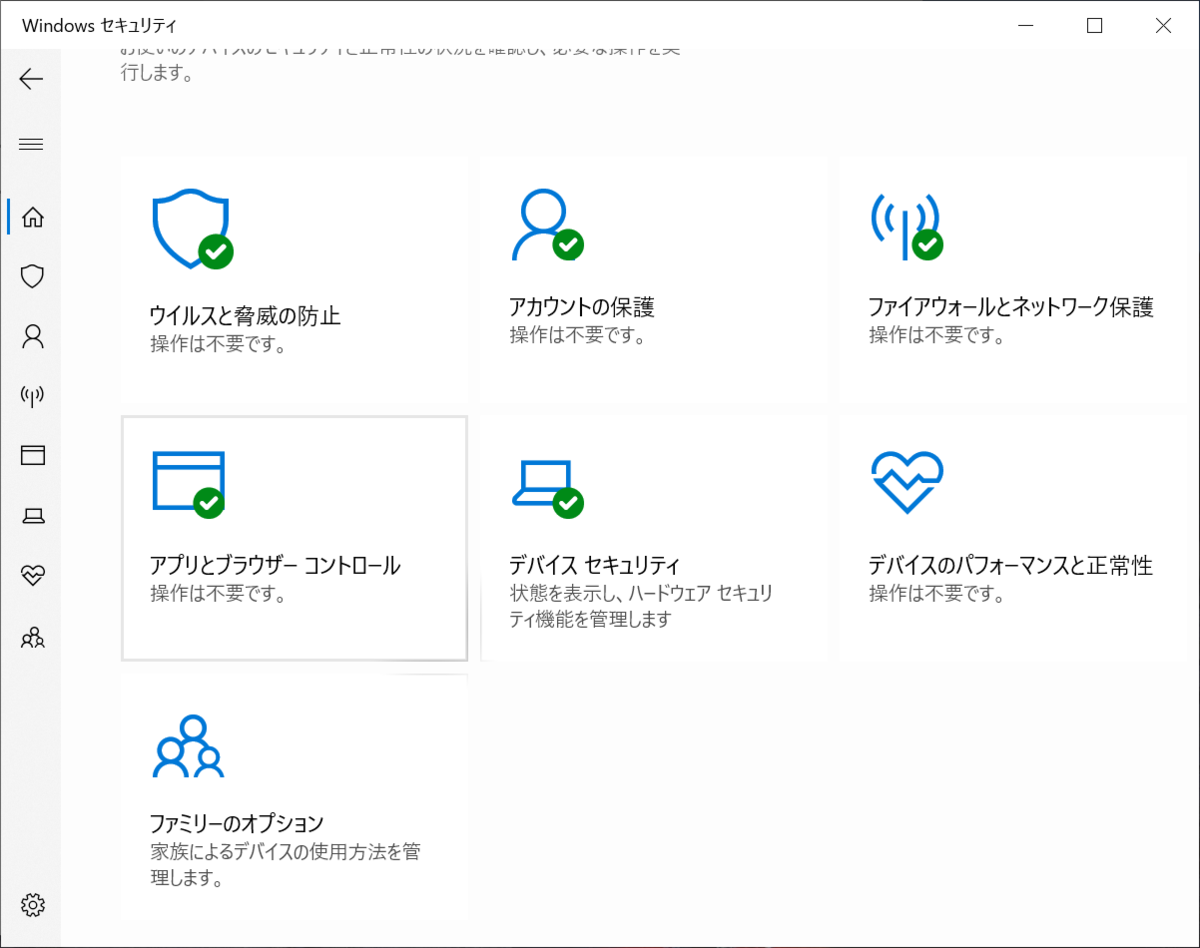1200x948 pixels.
Task: Maximize the Windows Security window
Action: coord(1094,25)
